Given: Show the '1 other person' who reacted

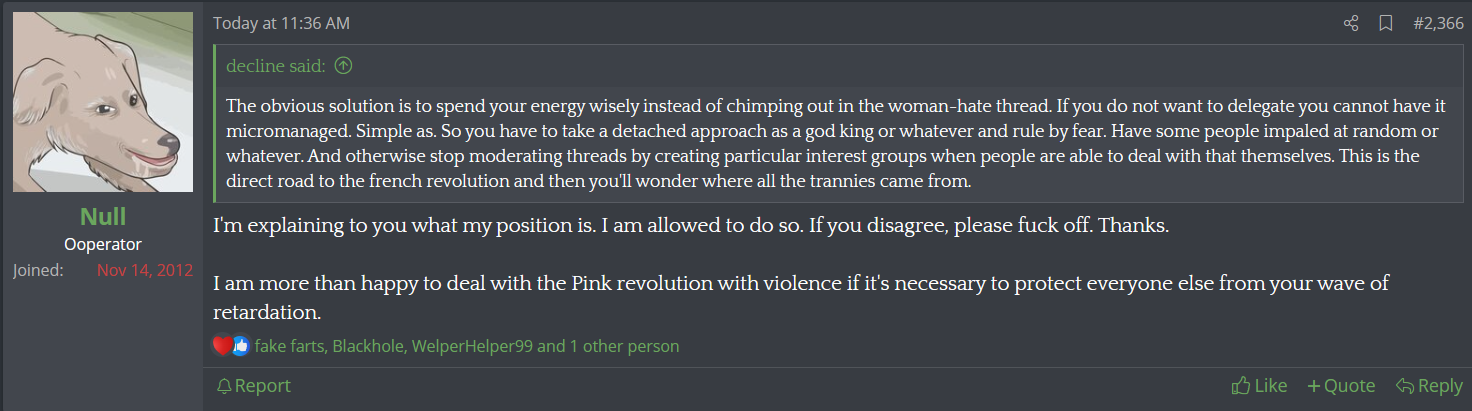Looking at the screenshot, I should (x=624, y=347).
